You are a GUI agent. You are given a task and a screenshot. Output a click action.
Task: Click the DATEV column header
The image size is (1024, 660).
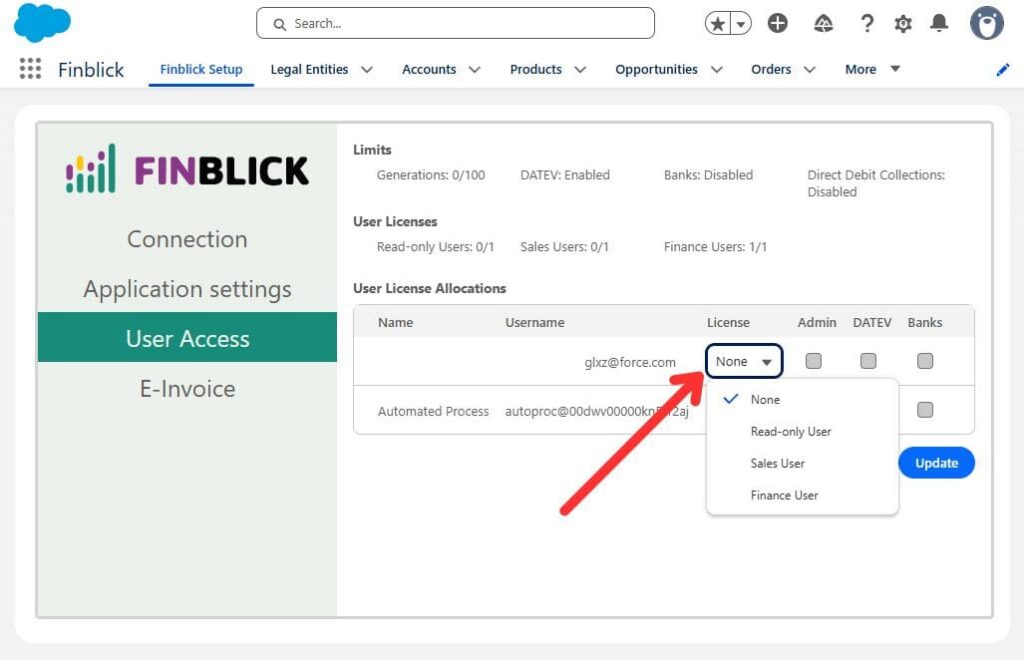pos(872,322)
